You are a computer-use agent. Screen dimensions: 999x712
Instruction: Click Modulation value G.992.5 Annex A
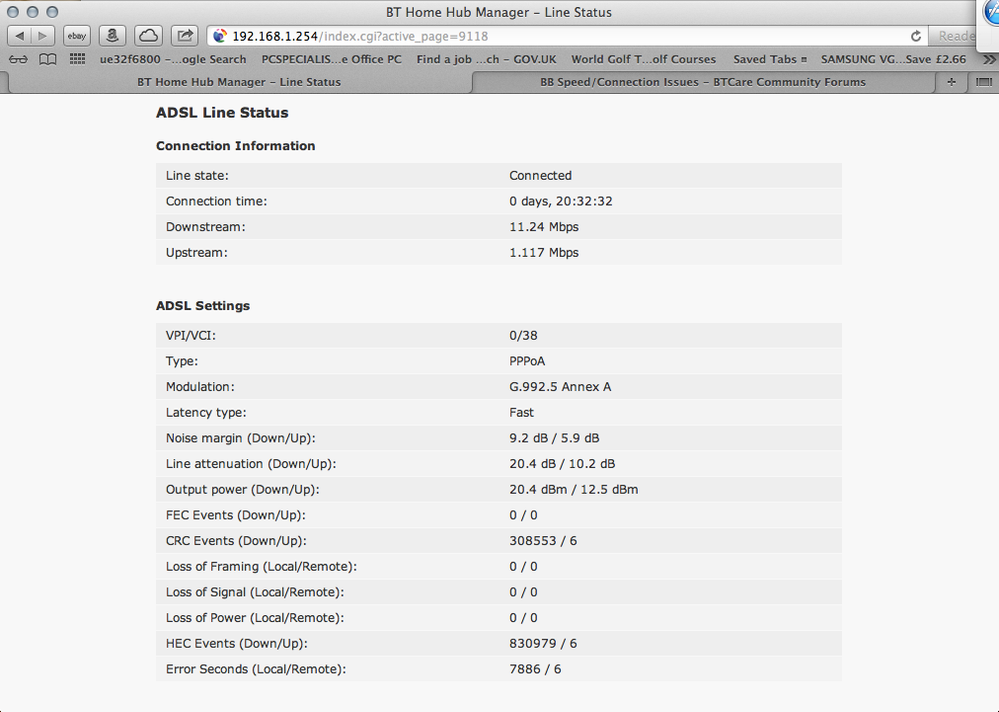tap(560, 387)
